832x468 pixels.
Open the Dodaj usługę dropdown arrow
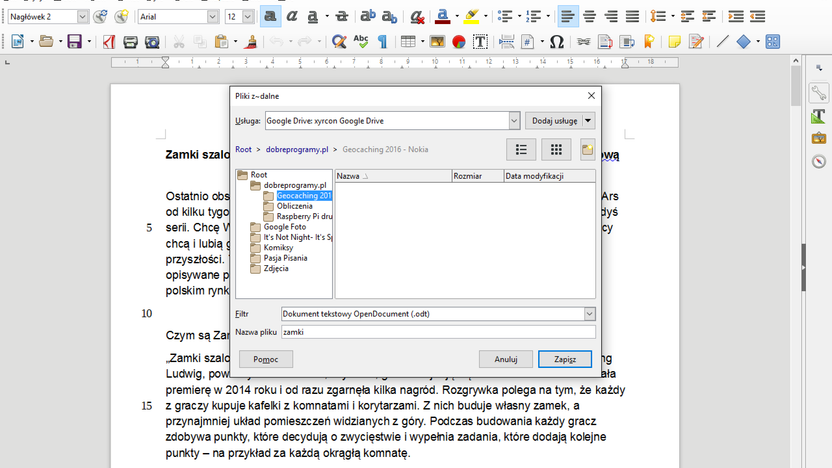(588, 121)
